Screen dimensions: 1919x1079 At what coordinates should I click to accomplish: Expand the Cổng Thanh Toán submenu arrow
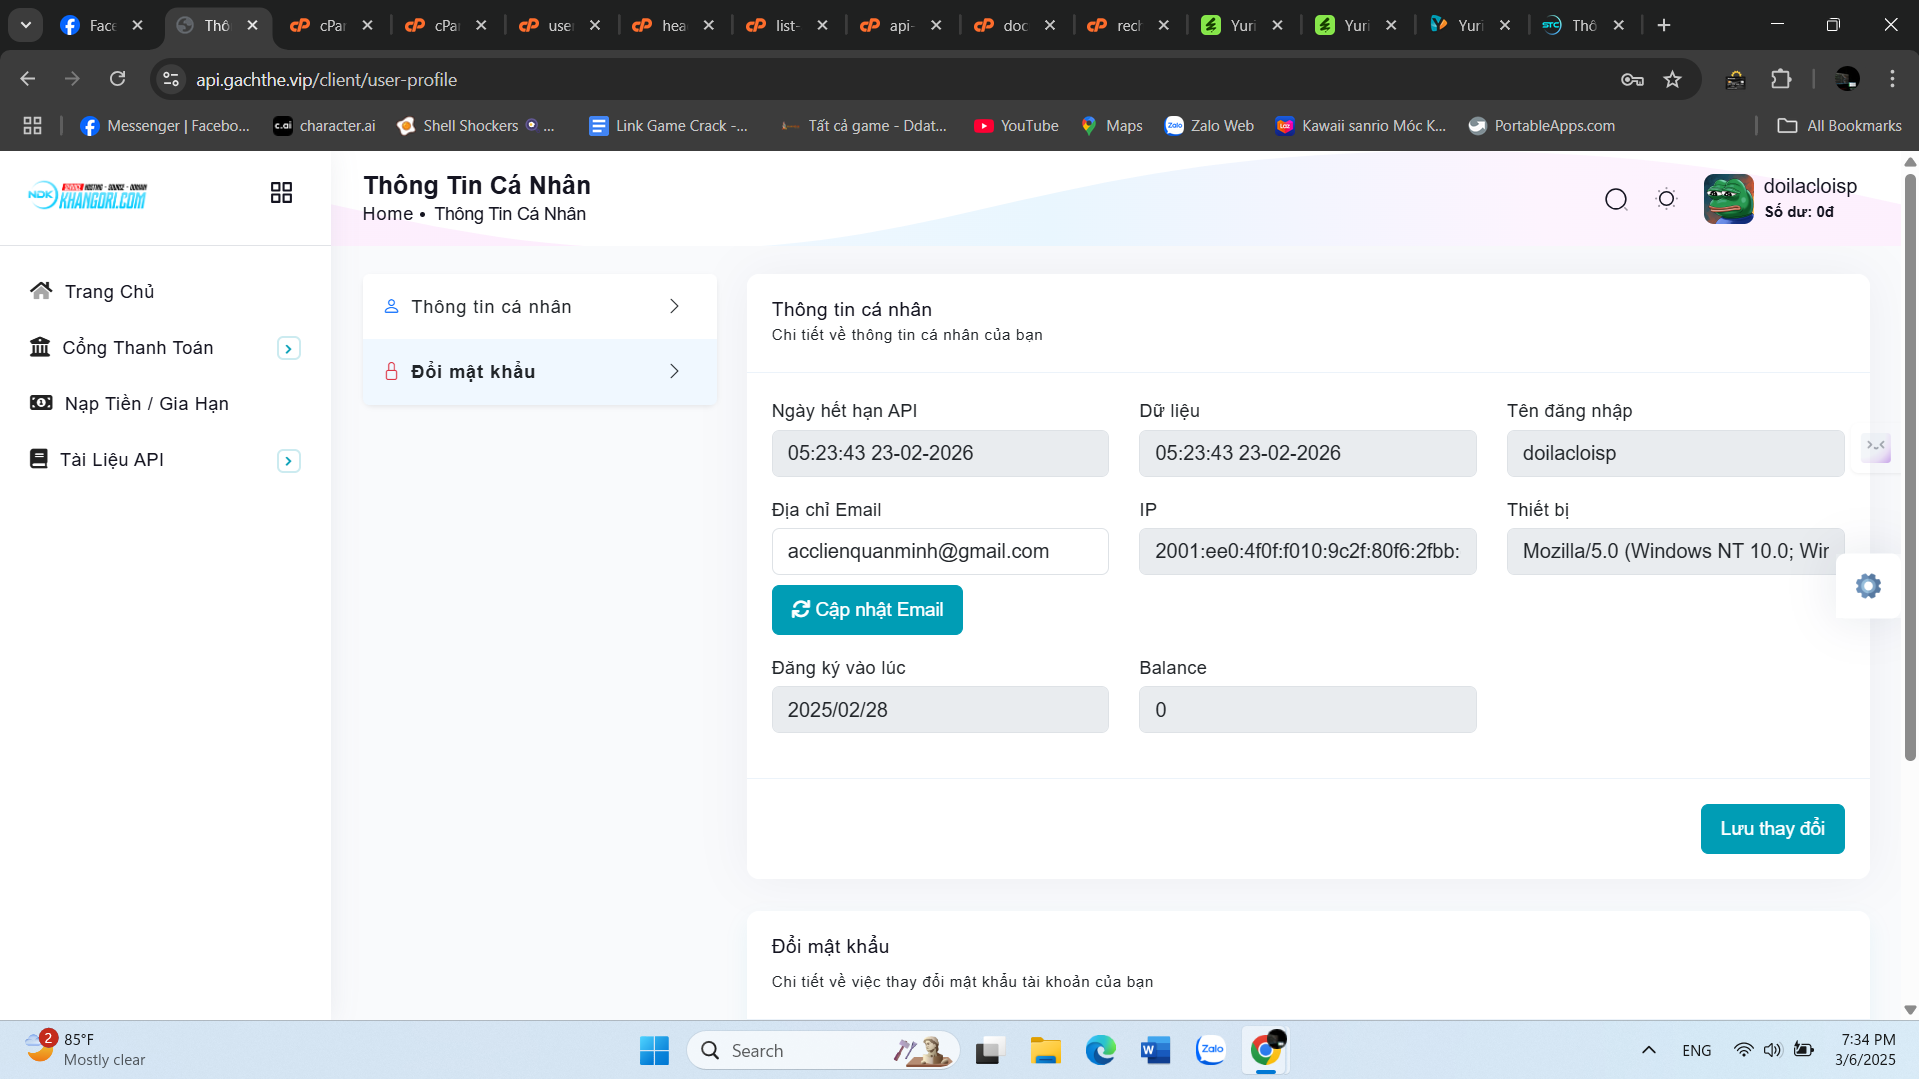coord(288,348)
